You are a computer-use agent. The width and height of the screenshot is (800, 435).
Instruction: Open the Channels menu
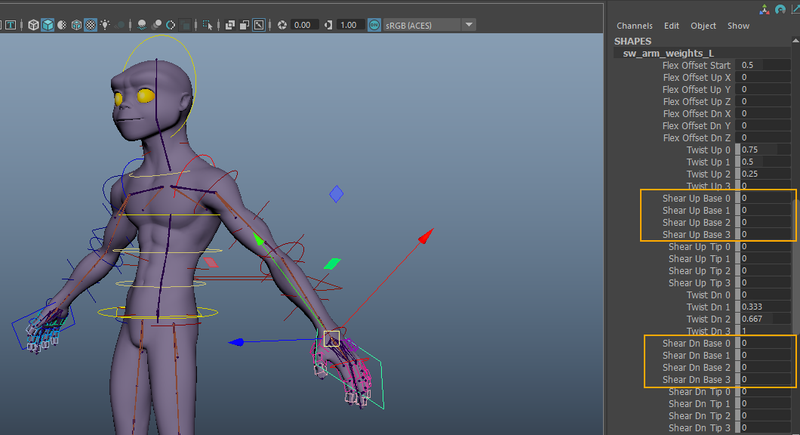(634, 26)
